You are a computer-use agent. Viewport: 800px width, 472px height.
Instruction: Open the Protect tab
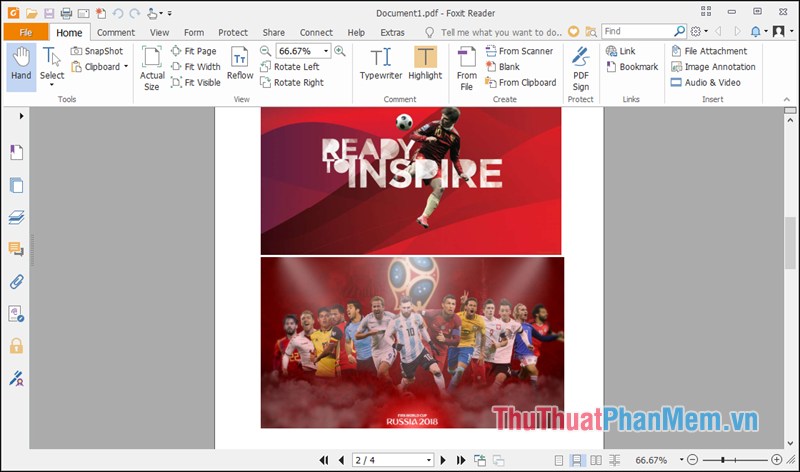pos(233,32)
